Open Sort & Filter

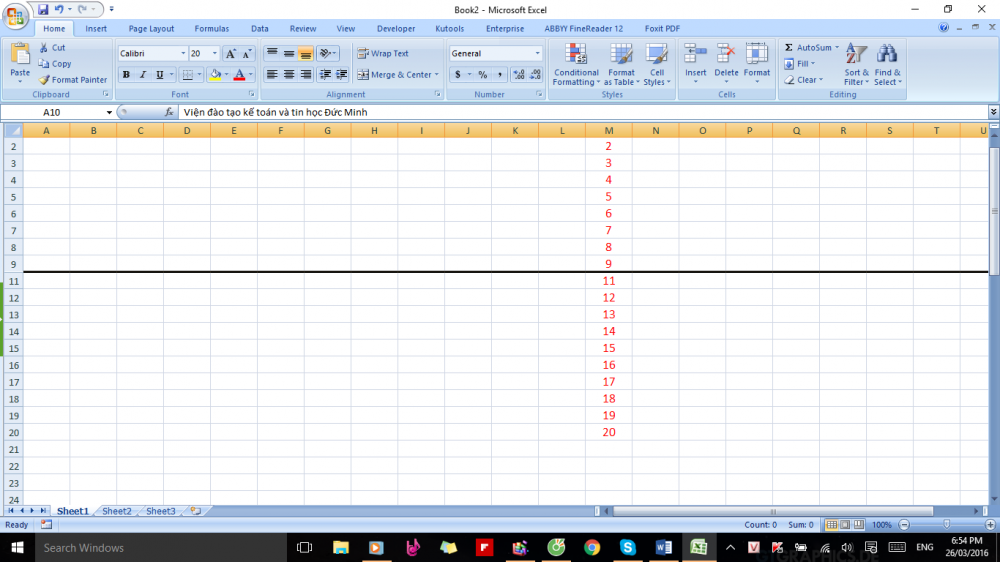click(856, 64)
